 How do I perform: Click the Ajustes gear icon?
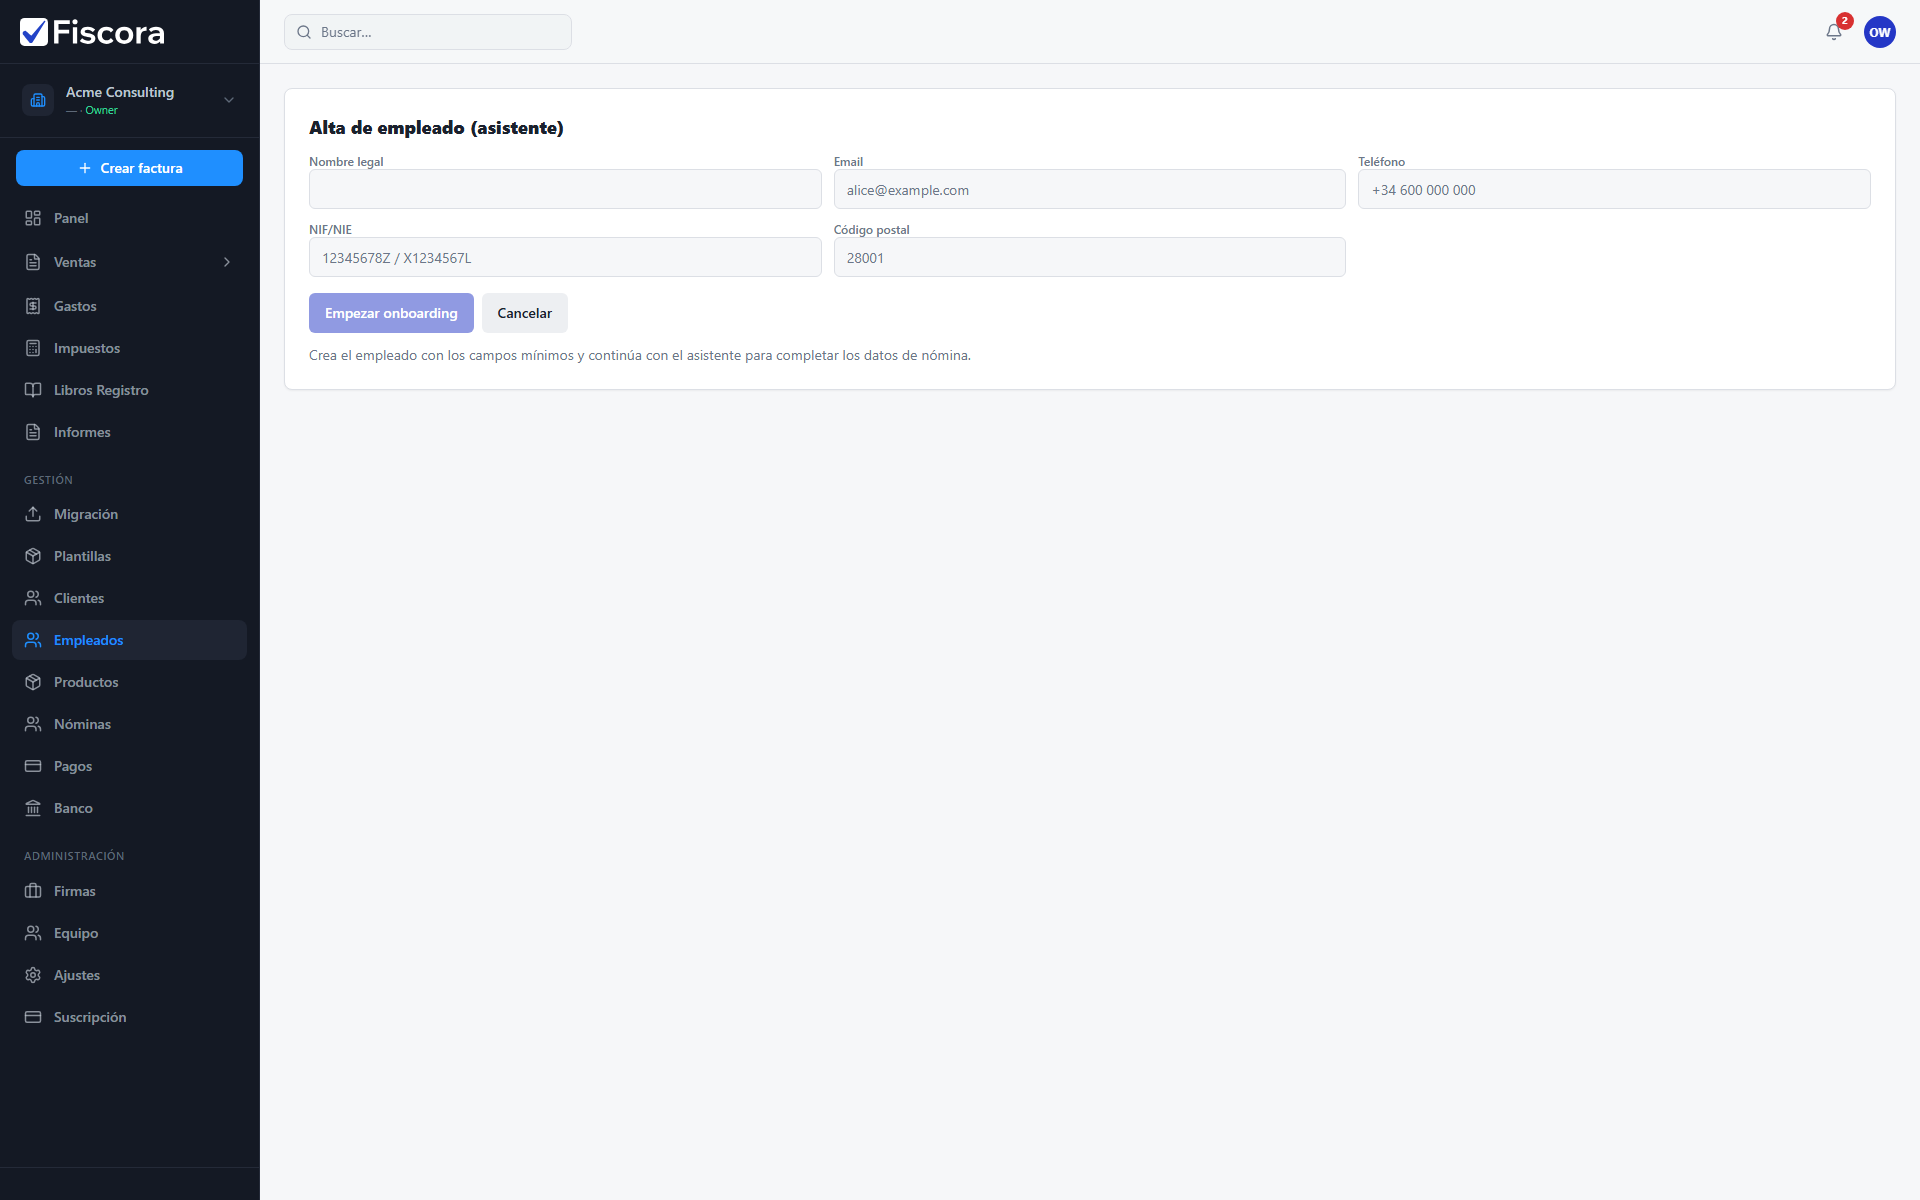33,975
